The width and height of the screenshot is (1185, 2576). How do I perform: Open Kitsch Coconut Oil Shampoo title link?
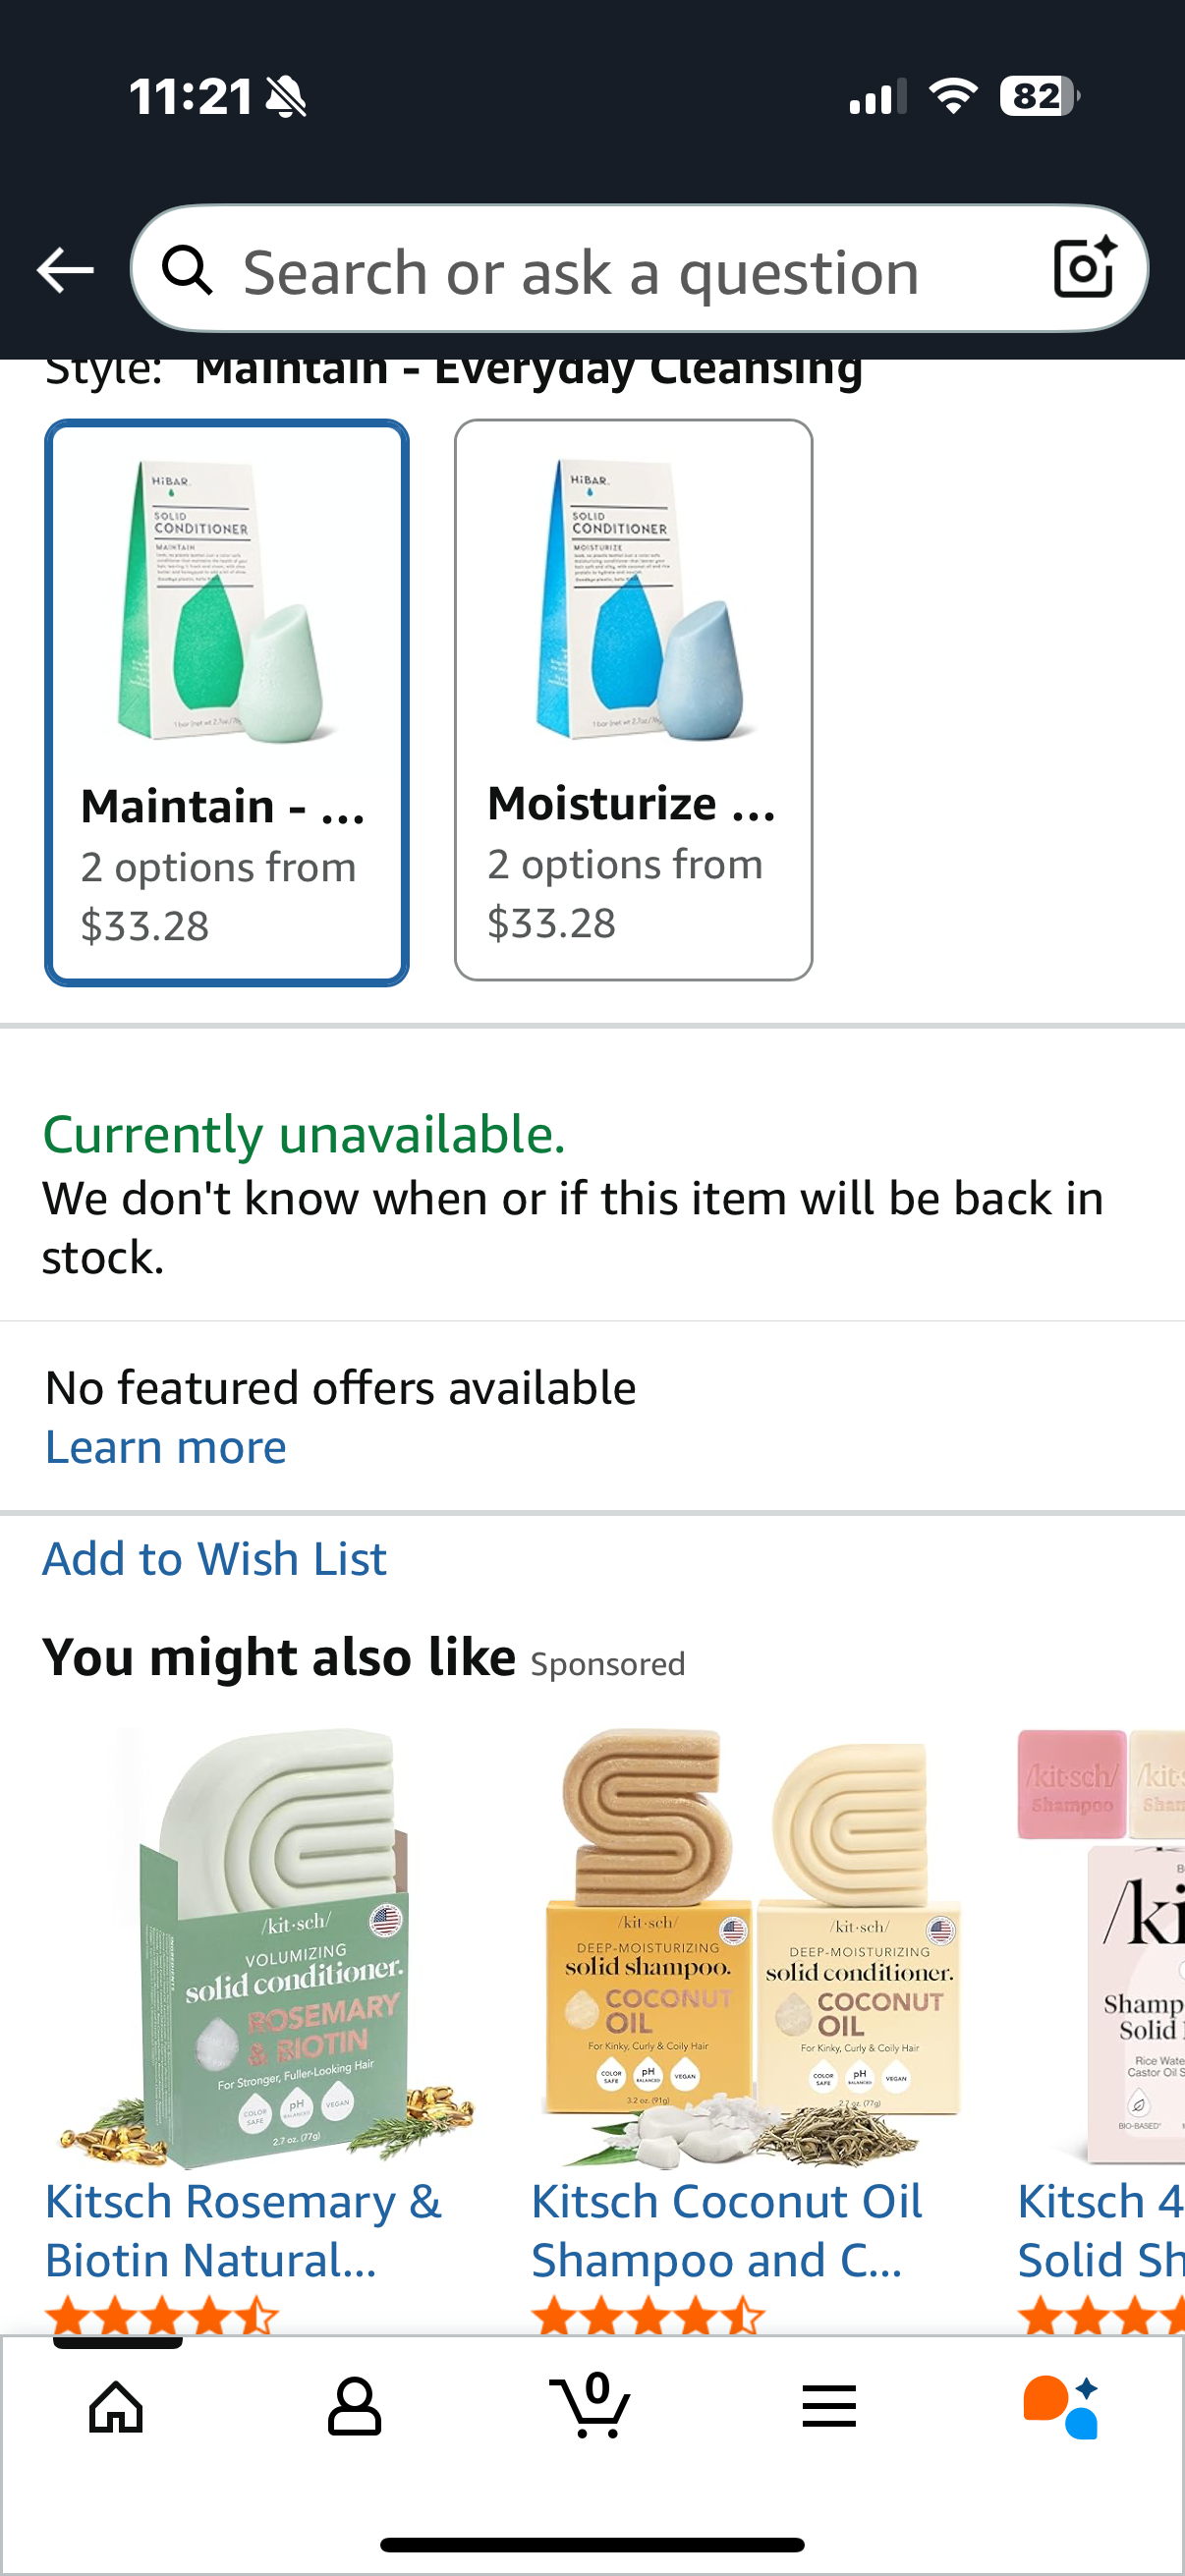pos(726,2230)
